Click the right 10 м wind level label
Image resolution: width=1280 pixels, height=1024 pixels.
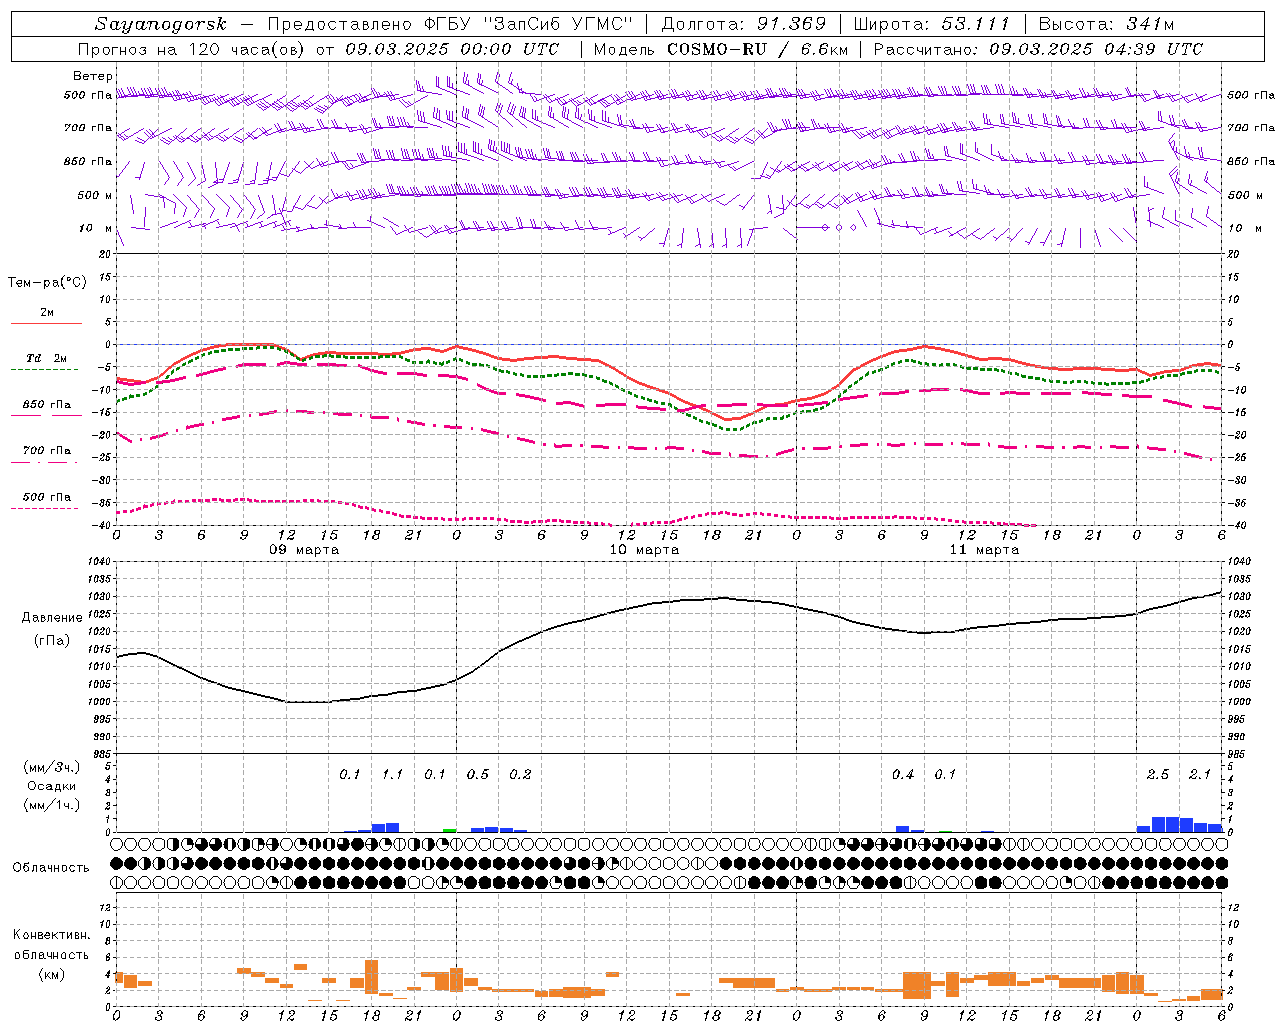[1245, 228]
